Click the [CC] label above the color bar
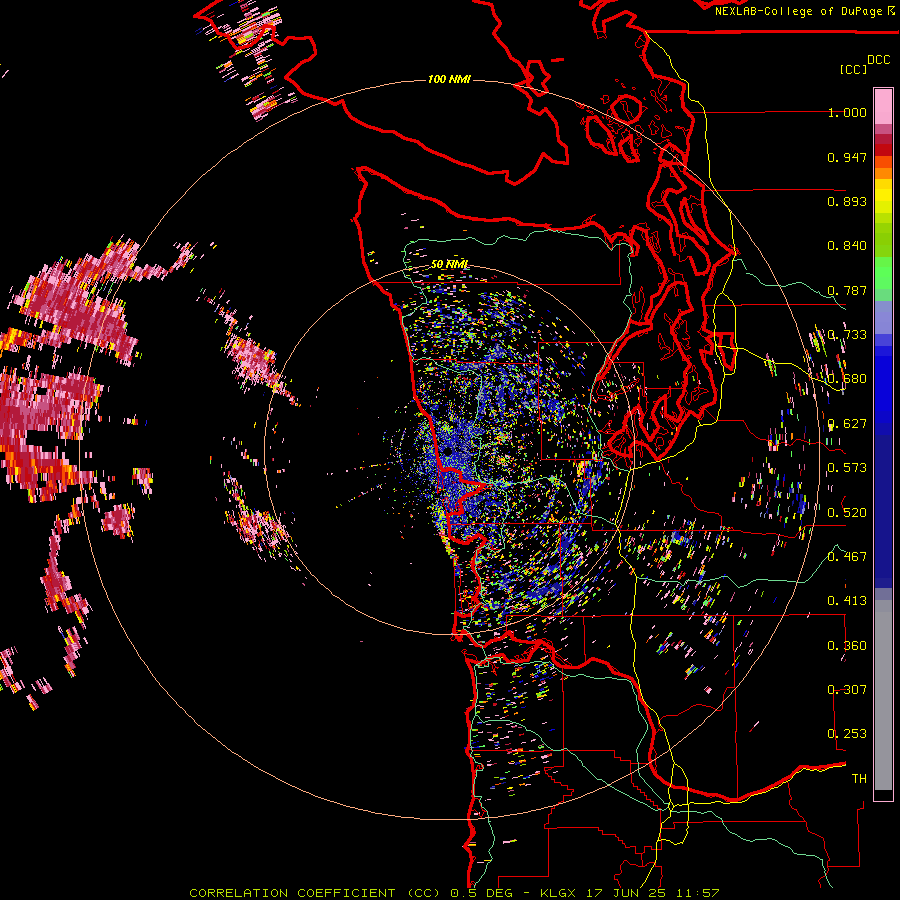This screenshot has width=900, height=900. (853, 69)
